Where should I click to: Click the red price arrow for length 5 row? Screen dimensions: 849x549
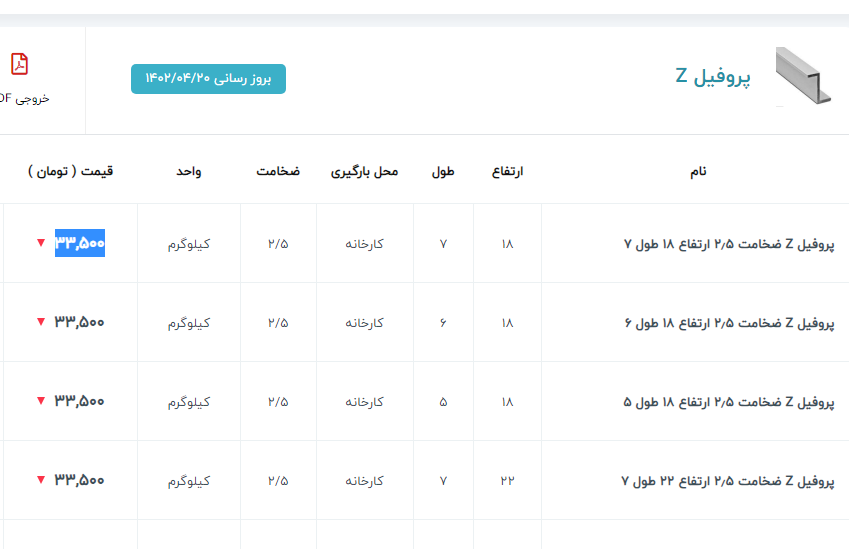41,401
